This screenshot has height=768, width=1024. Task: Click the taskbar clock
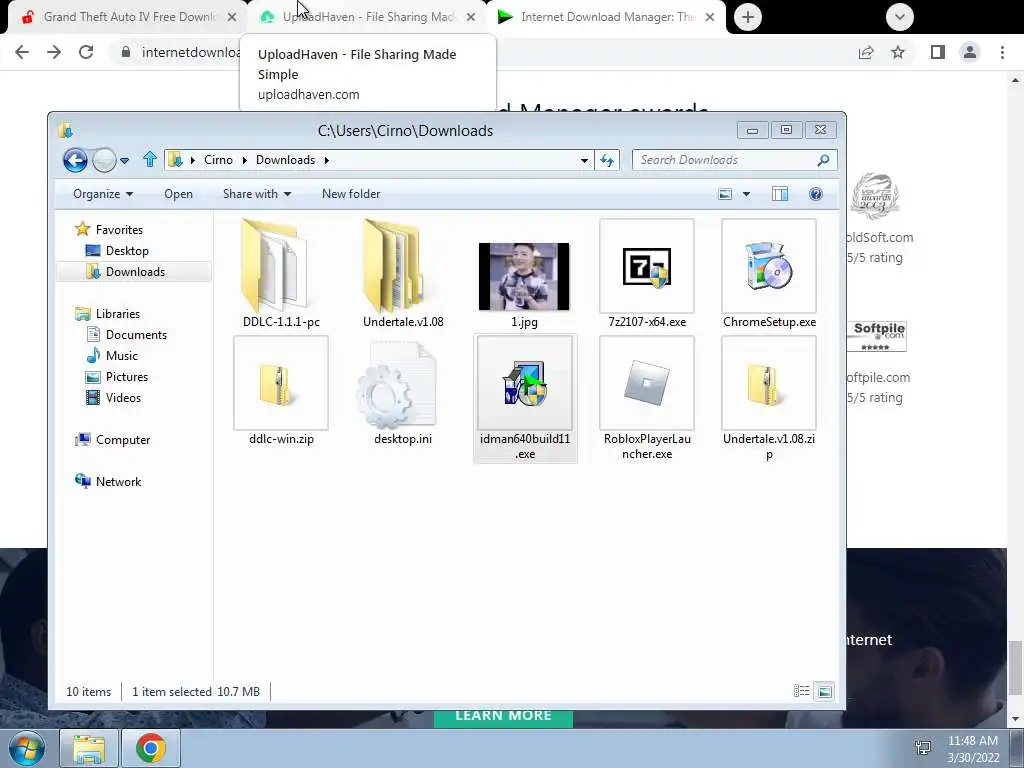coord(973,749)
